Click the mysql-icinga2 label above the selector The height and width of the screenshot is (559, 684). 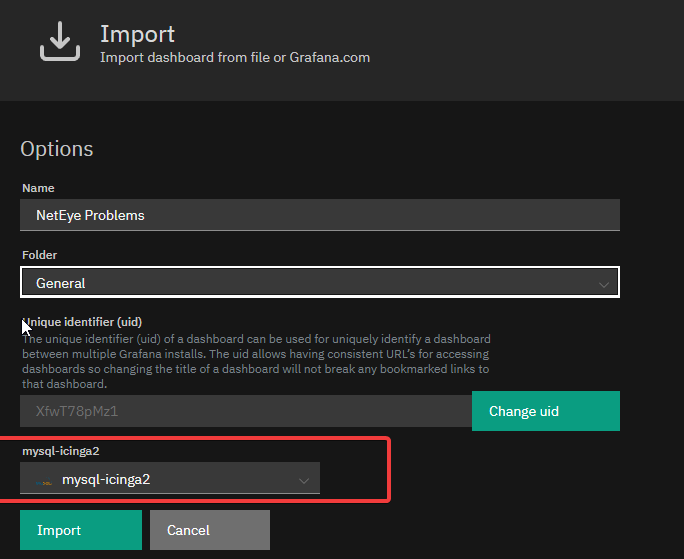pyautogui.click(x=63, y=451)
